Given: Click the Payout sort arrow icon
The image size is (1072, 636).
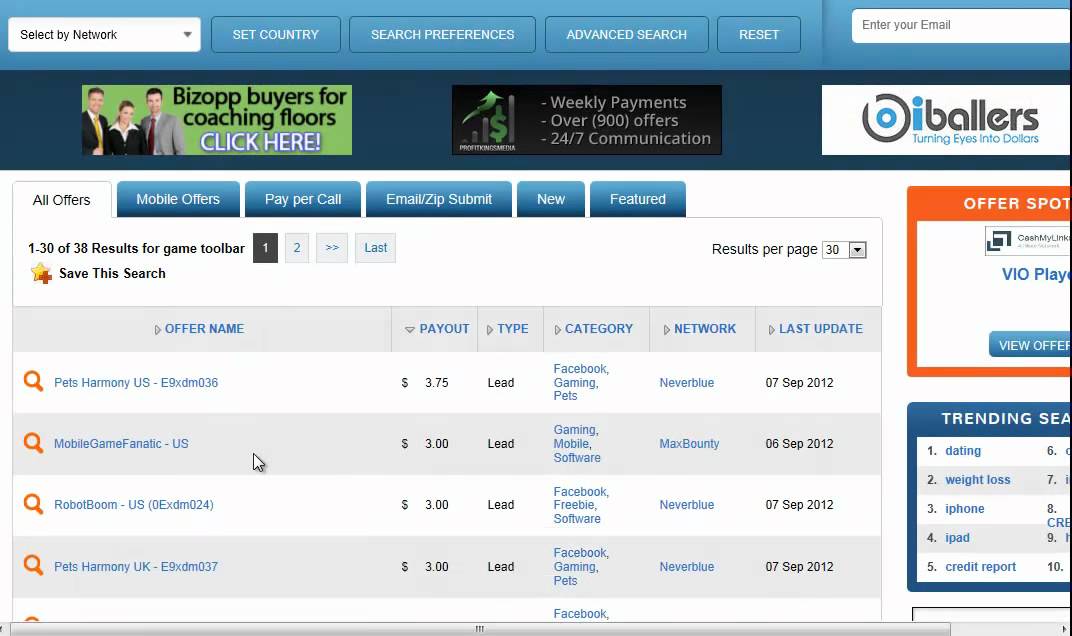Looking at the screenshot, I should coord(410,330).
